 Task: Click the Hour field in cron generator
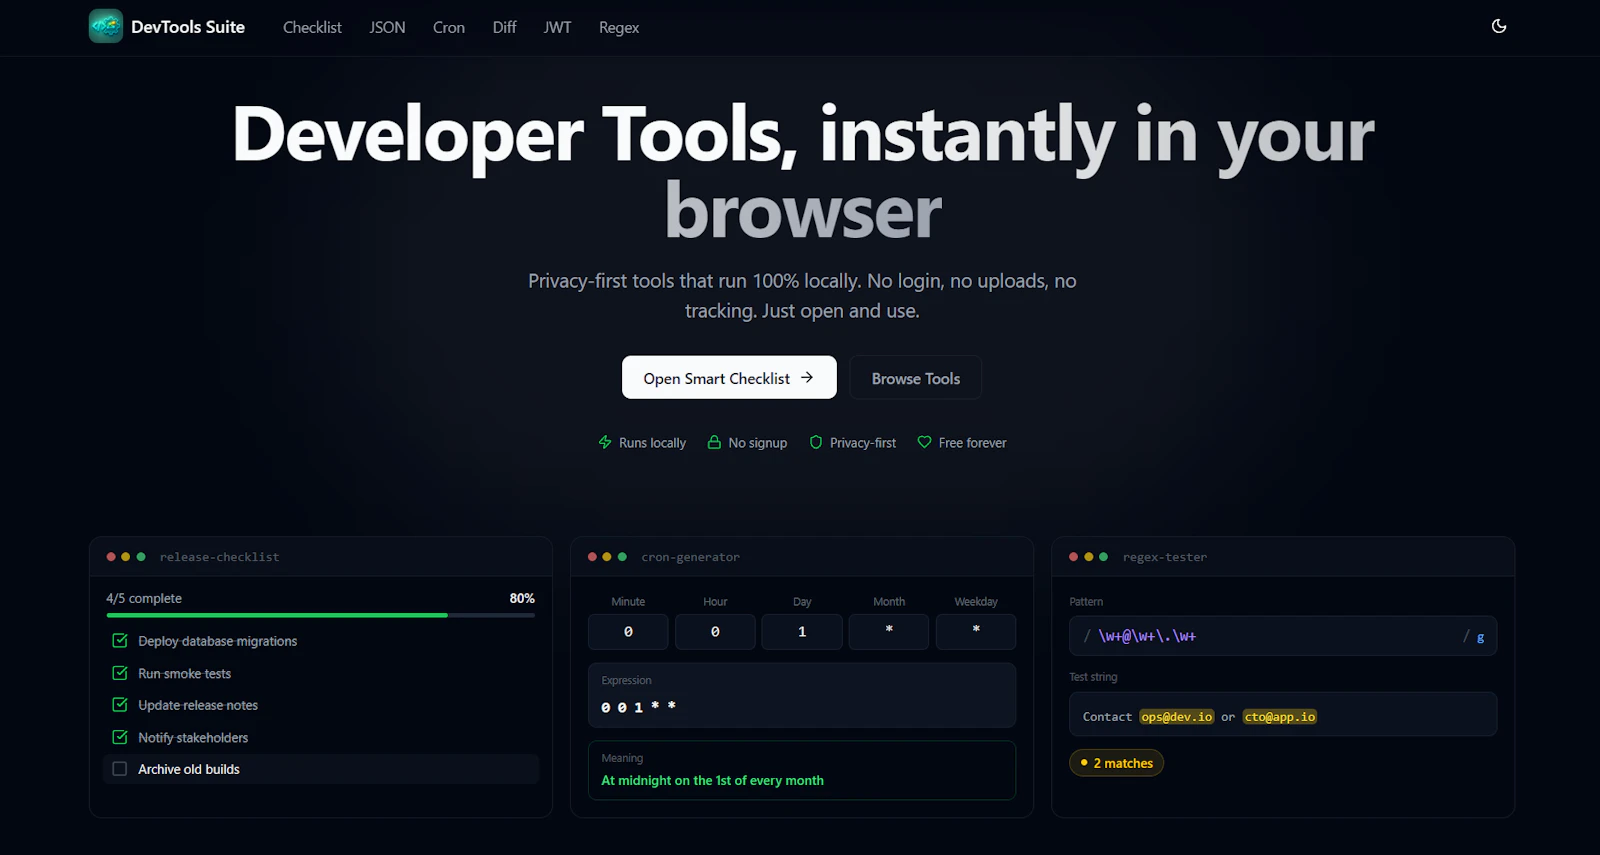(x=715, y=632)
